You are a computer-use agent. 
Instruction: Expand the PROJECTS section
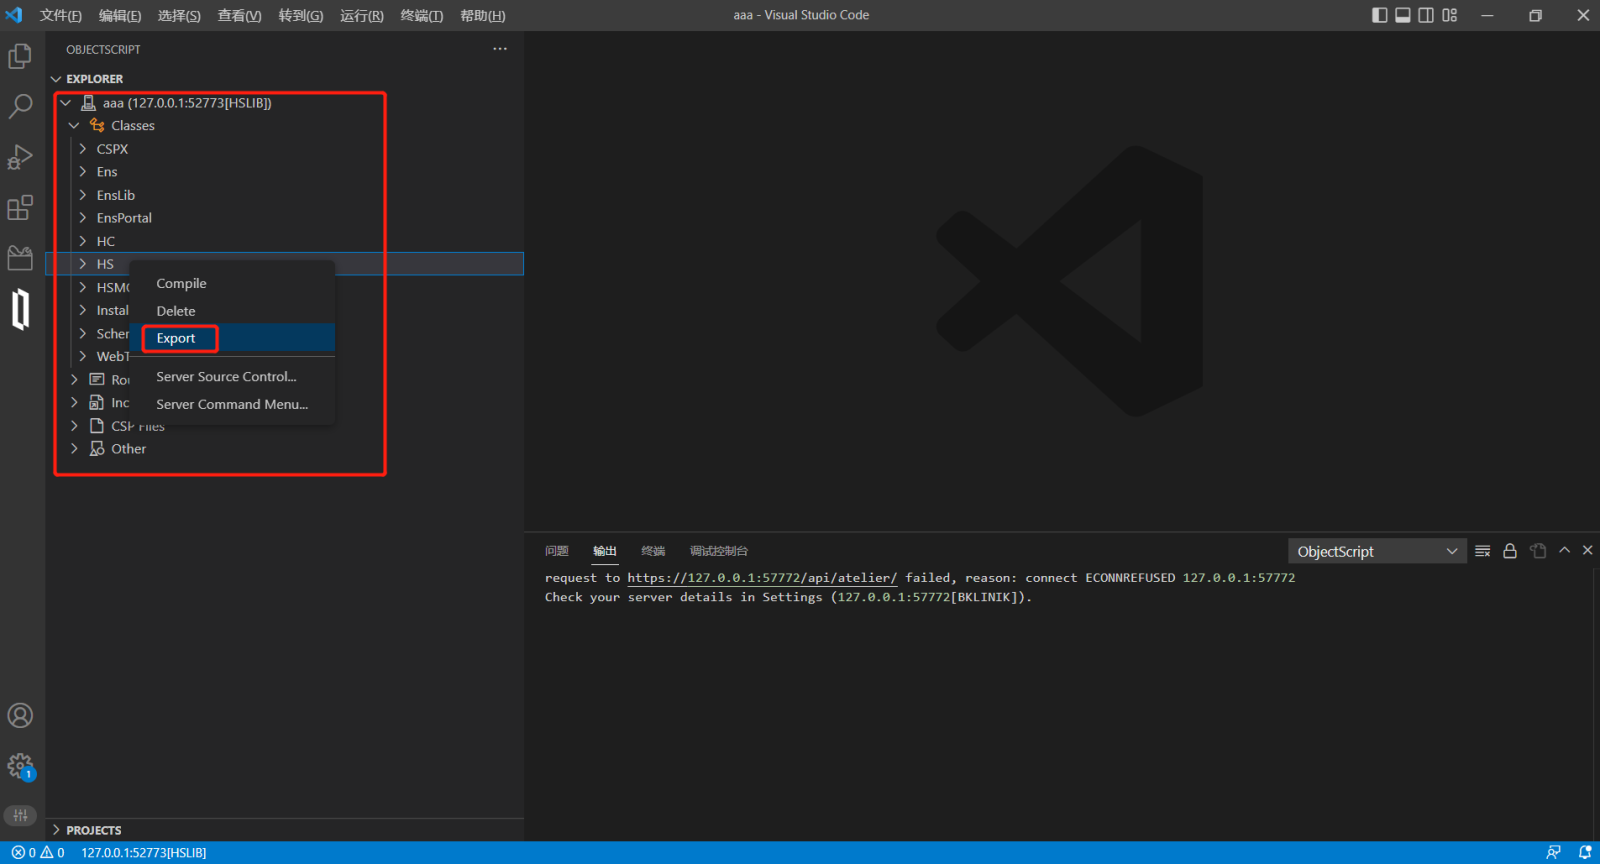[x=93, y=830]
